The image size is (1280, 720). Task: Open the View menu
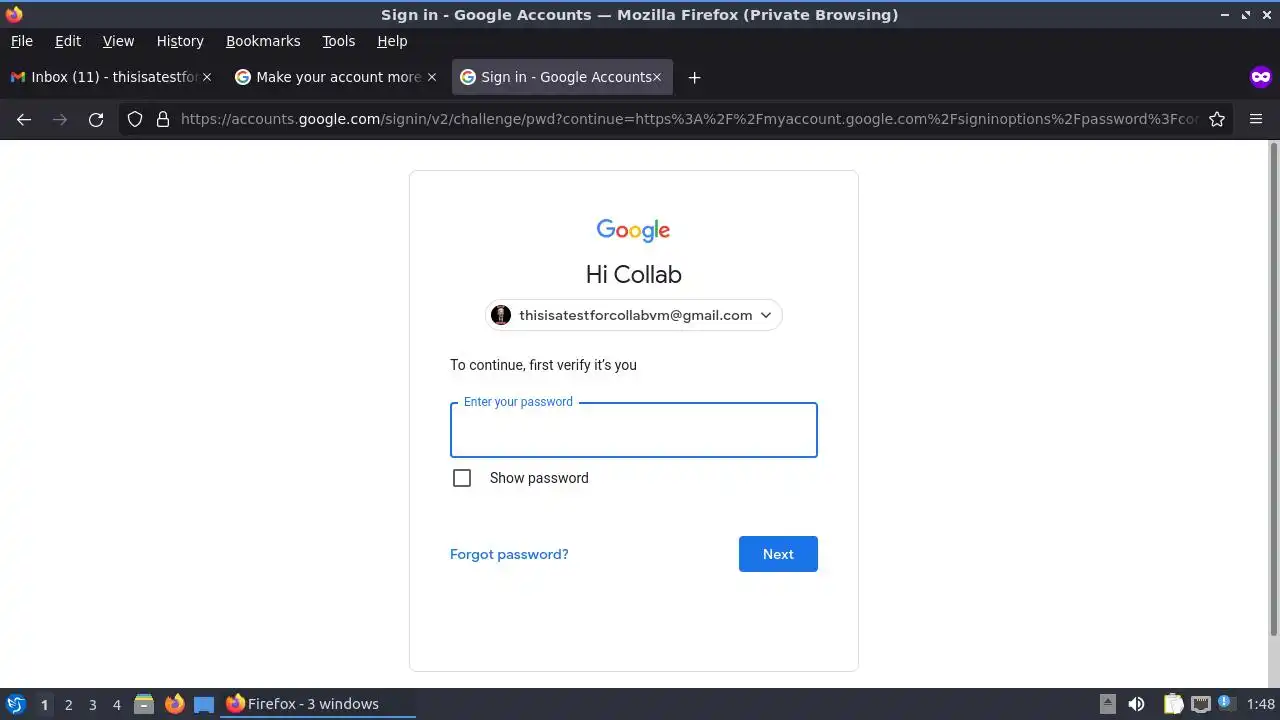(118, 41)
